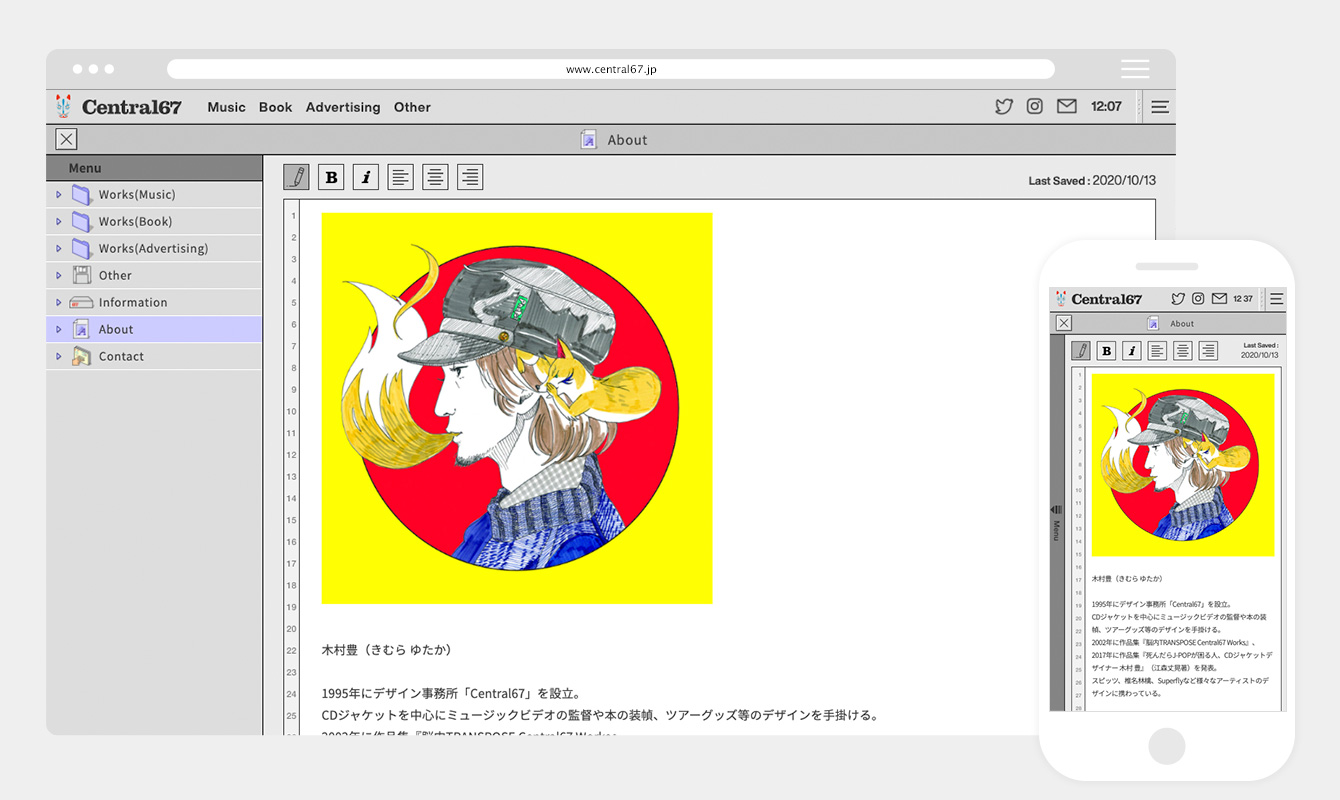The height and width of the screenshot is (800, 1340).
Task: Expand the Contact triangle in the sidebar
Action: click(59, 356)
